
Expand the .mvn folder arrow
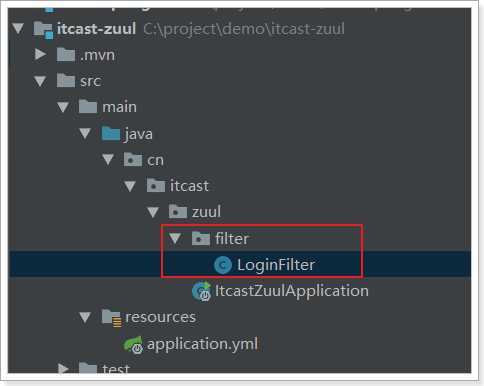point(41,54)
